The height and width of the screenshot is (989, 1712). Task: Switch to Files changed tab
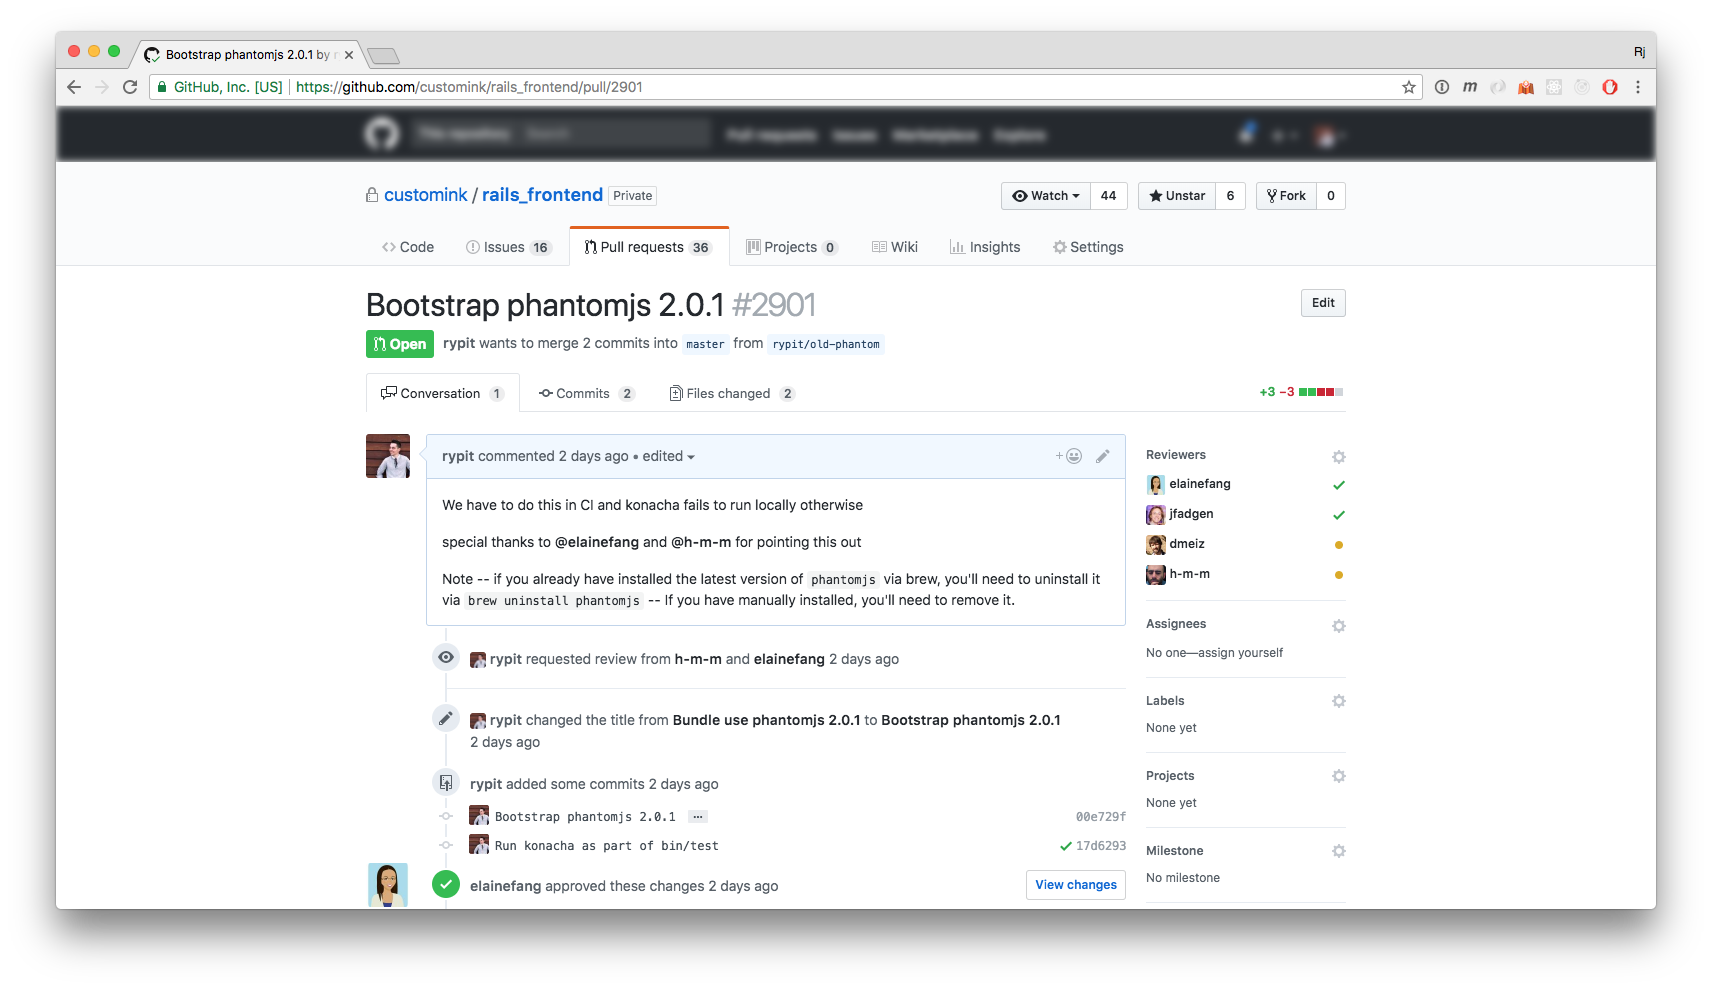tap(732, 393)
